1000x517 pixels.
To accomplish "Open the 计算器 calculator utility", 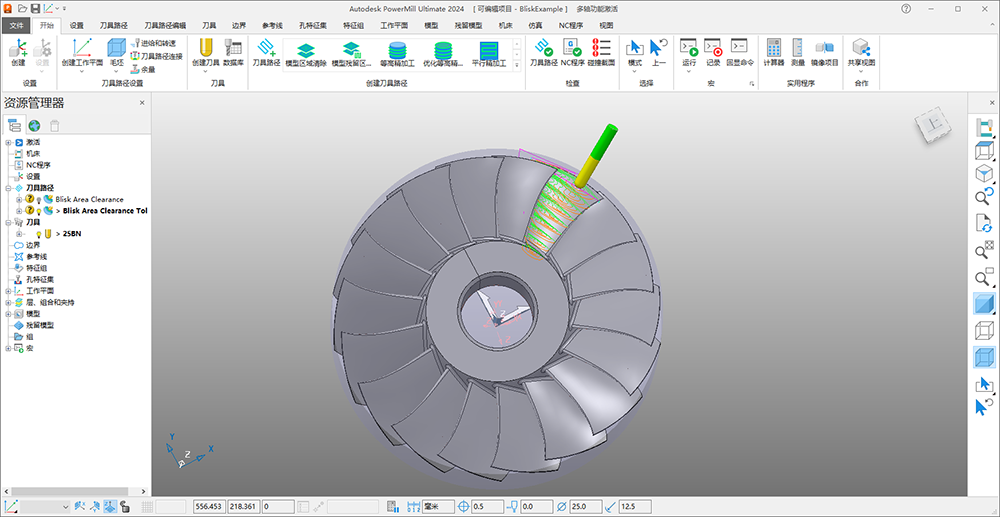I will (773, 49).
